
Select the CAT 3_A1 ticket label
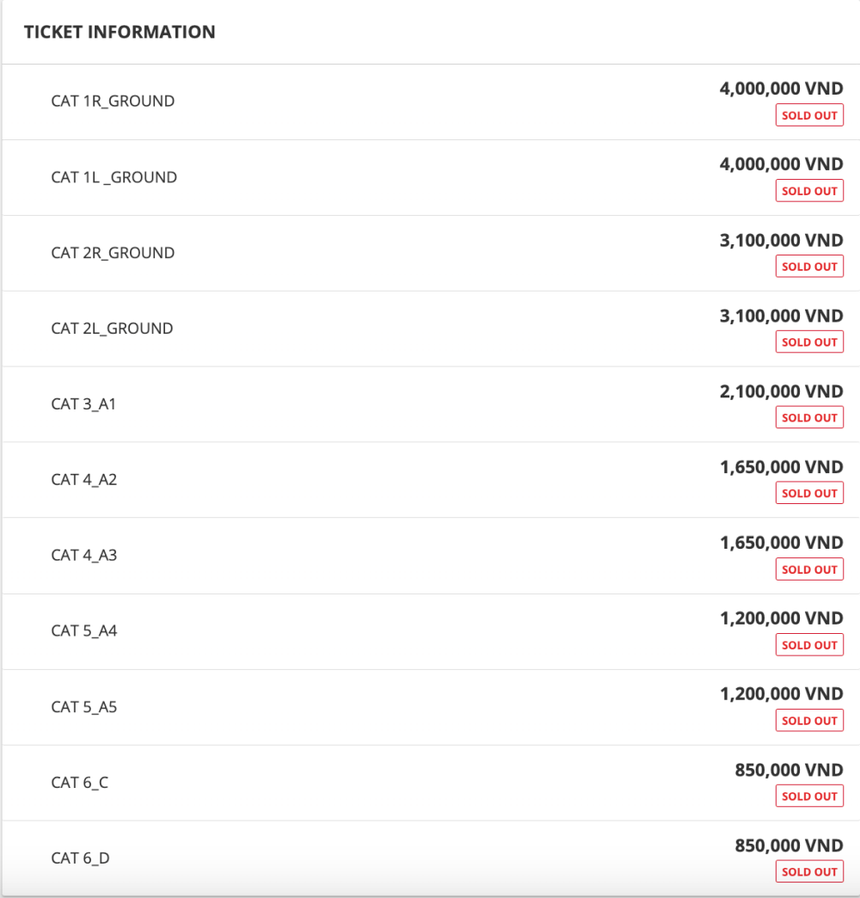point(84,404)
